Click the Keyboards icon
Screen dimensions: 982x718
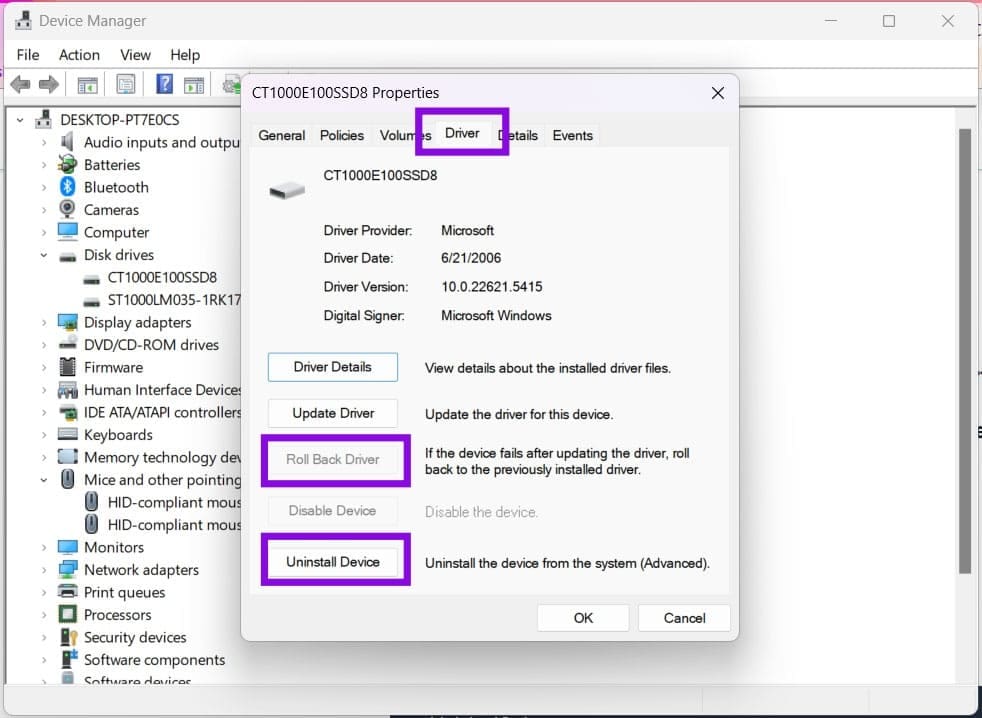pyautogui.click(x=68, y=434)
